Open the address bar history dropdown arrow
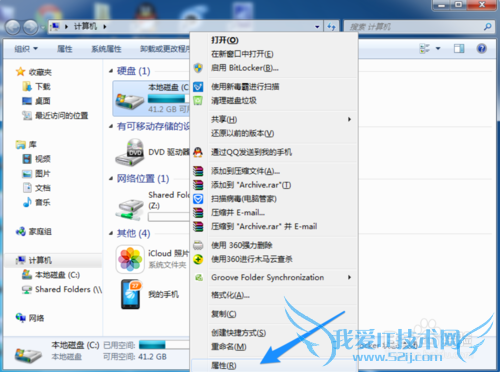This screenshot has width=500, height=372. [317, 27]
